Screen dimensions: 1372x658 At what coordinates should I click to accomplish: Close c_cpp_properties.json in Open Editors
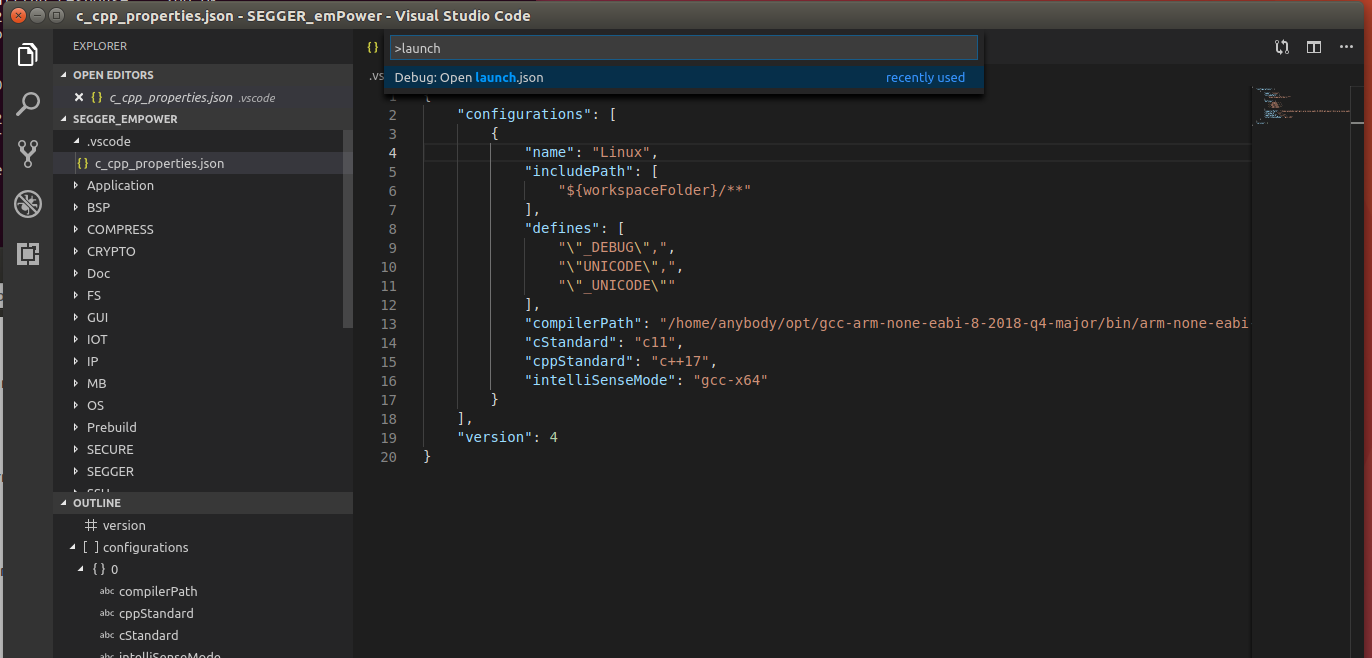[x=79, y=97]
